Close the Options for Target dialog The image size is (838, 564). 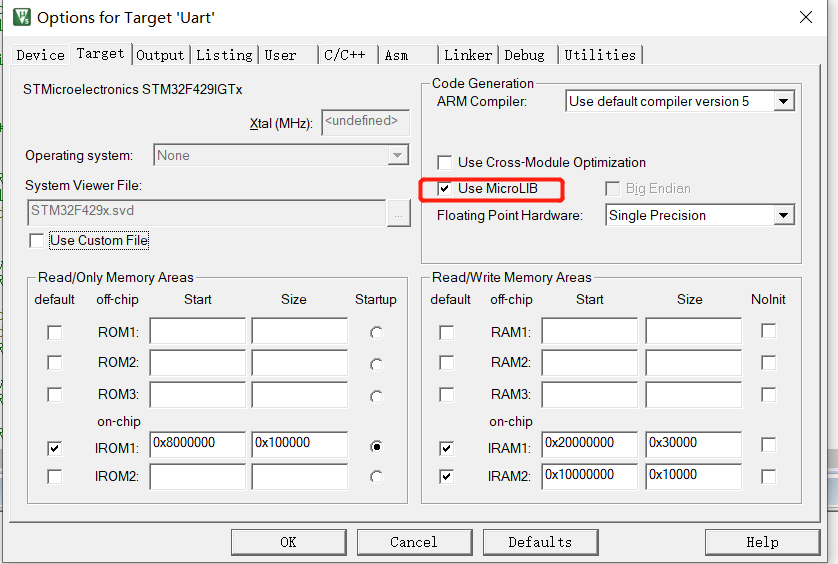tap(806, 17)
